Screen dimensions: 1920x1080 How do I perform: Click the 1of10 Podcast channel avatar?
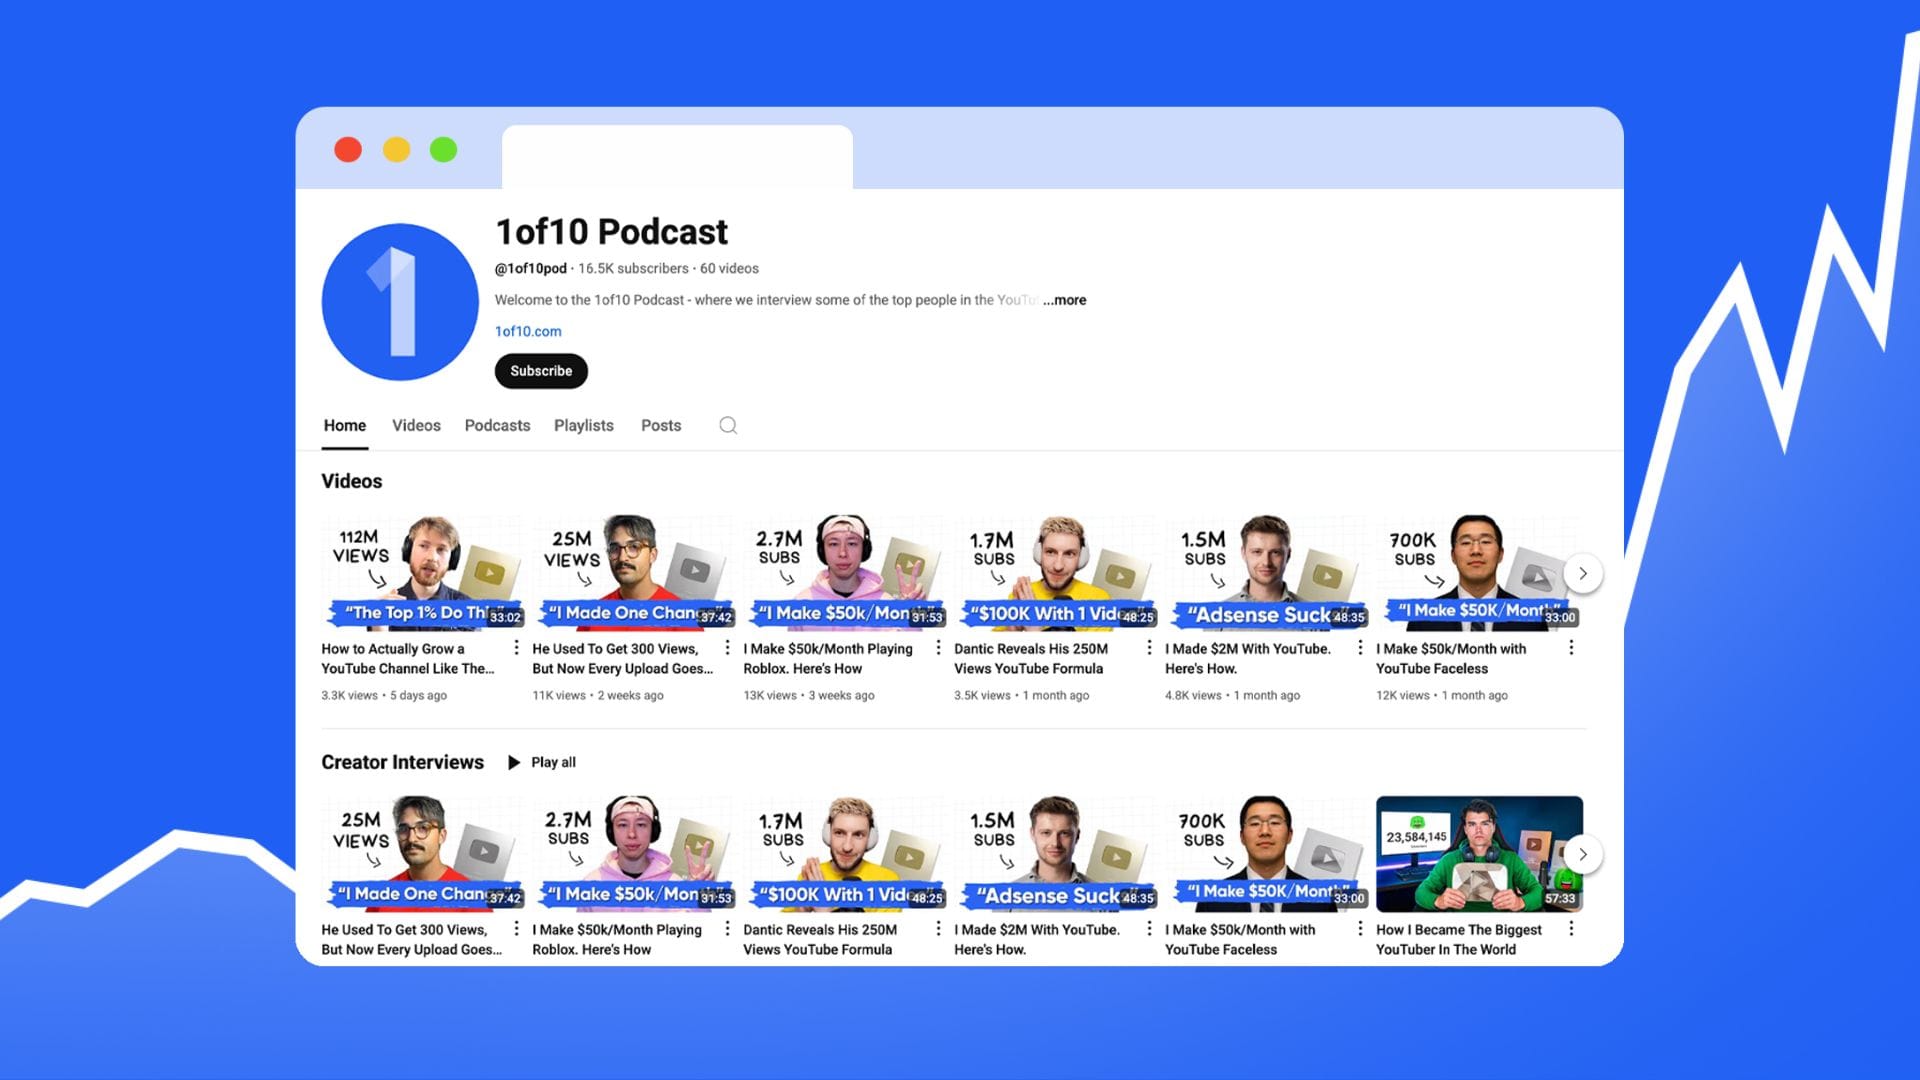click(400, 302)
